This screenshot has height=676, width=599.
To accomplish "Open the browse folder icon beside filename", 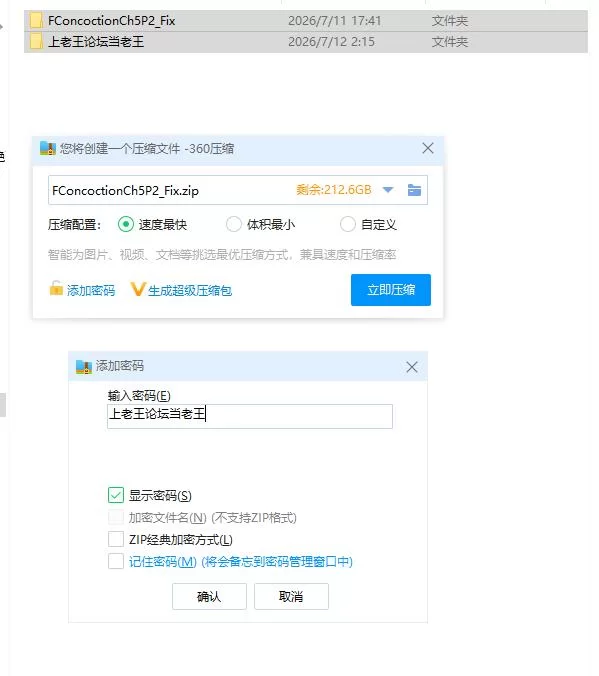I will pyautogui.click(x=414, y=190).
